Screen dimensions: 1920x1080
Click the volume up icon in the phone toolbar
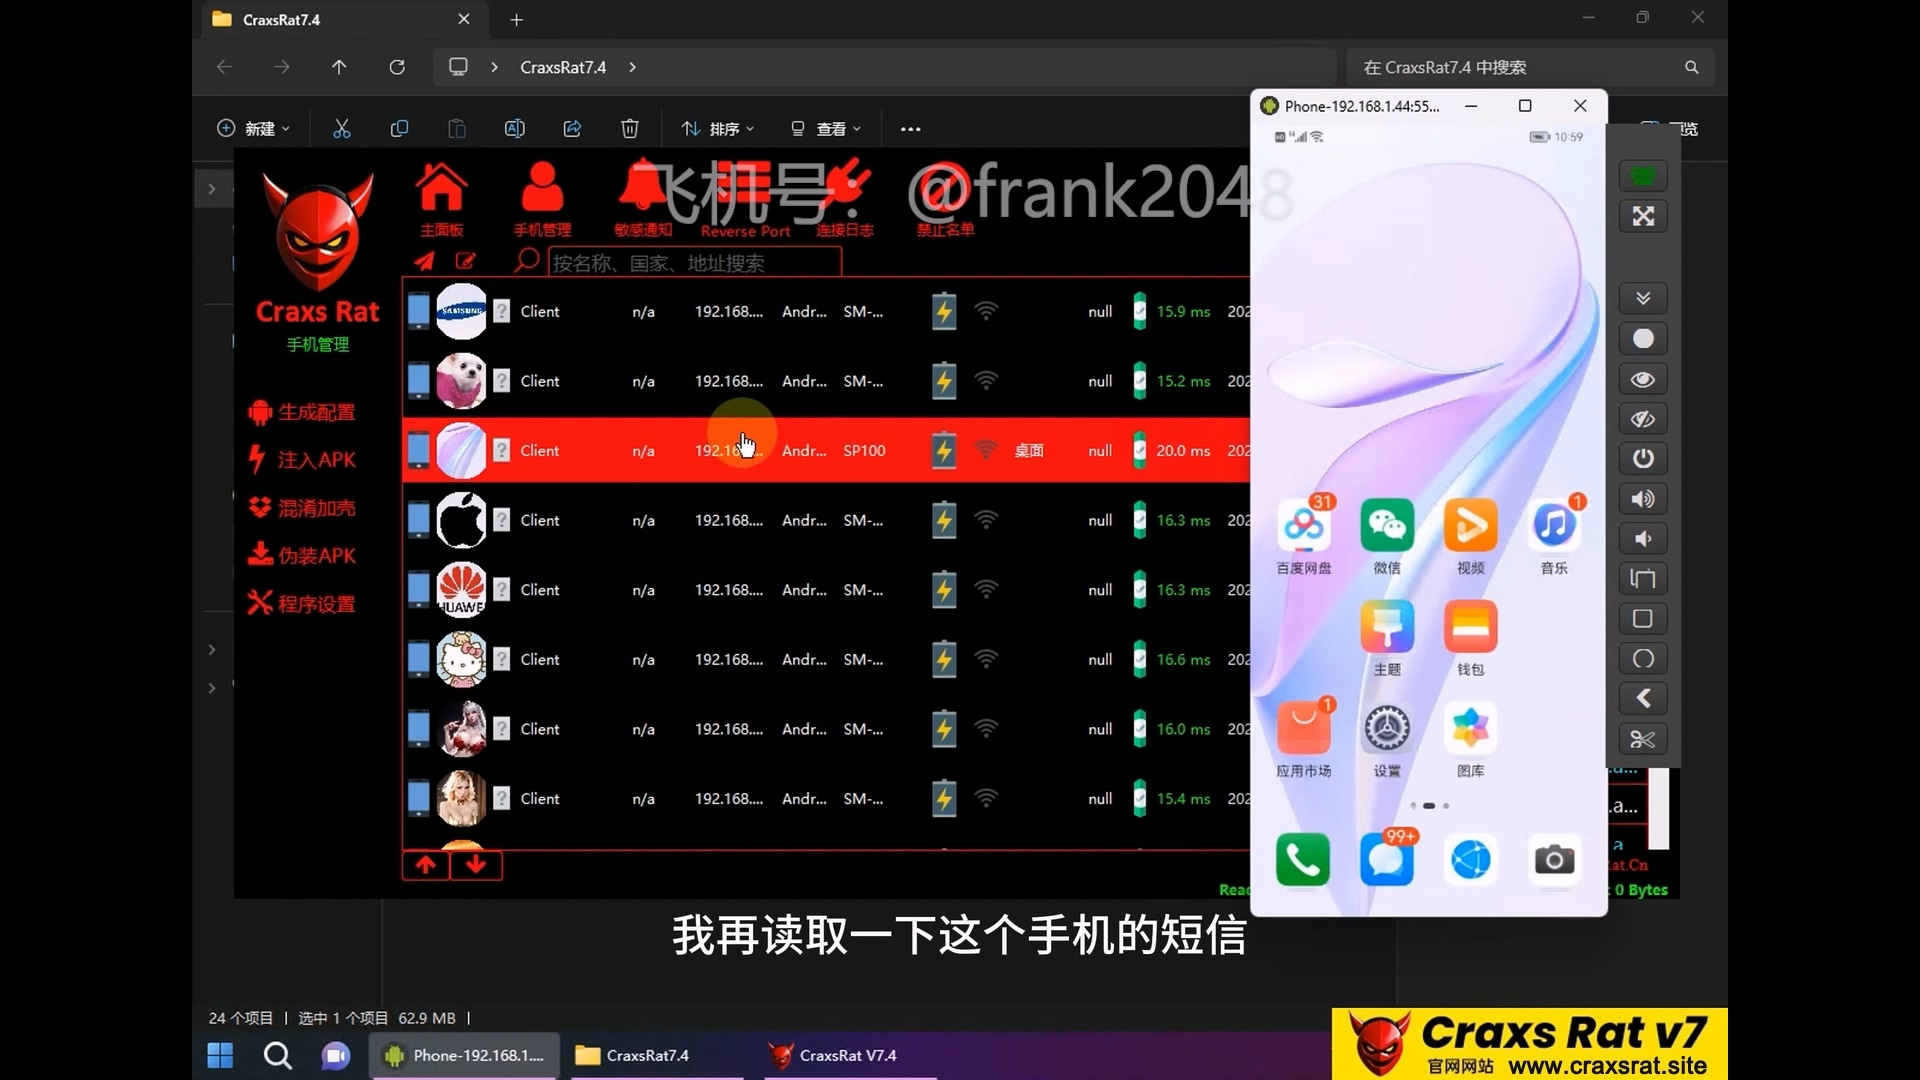(1643, 499)
